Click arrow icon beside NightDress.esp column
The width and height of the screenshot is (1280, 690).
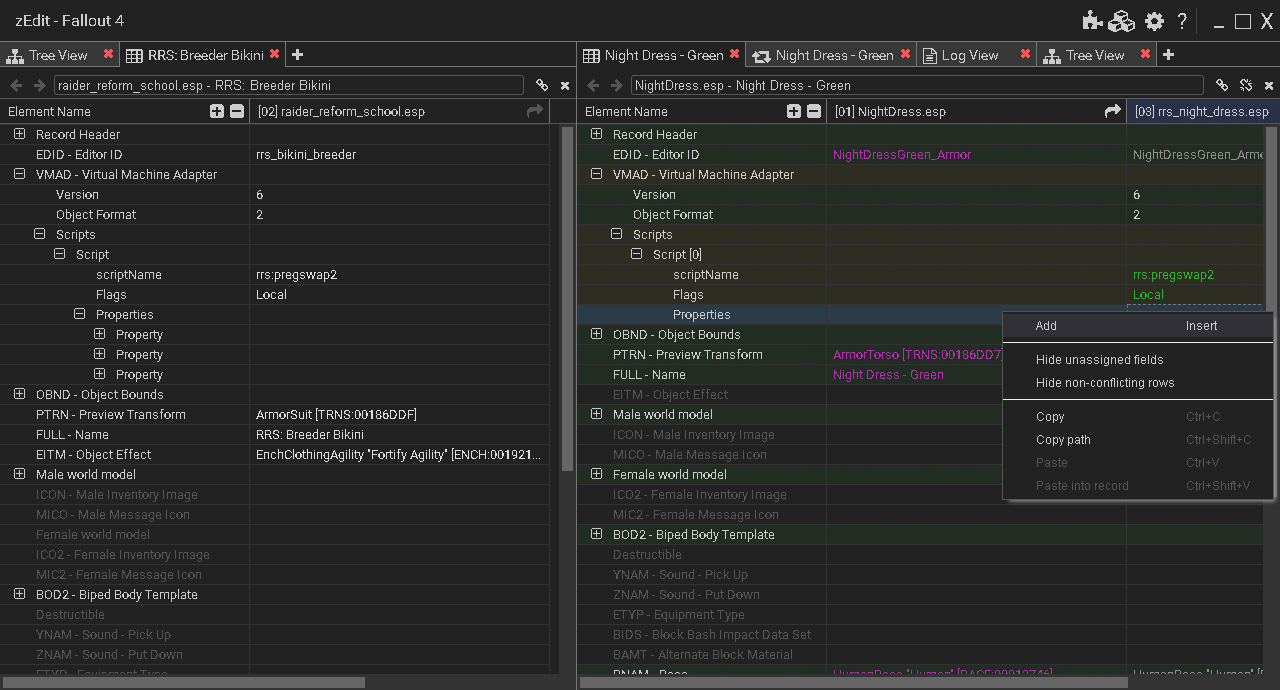pos(1112,111)
